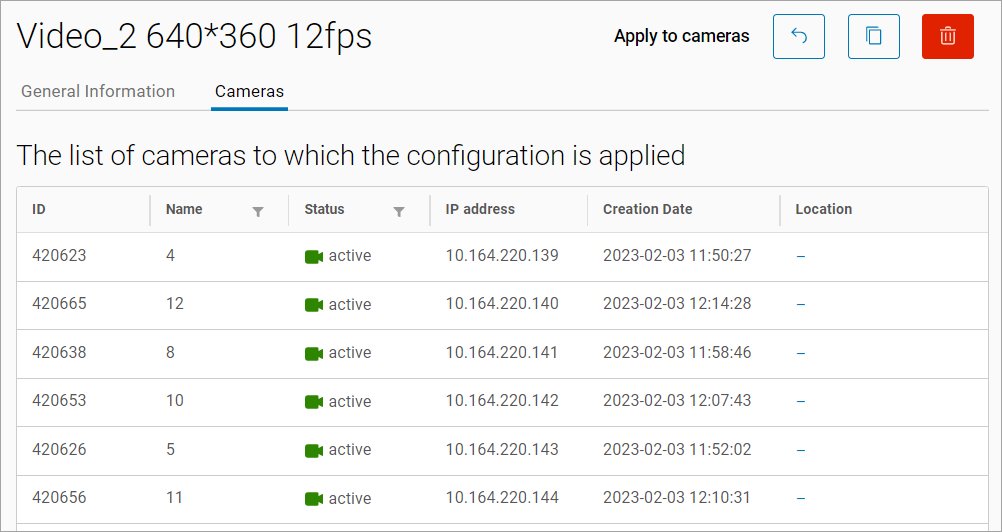Open the Name column filter

(x=258, y=211)
